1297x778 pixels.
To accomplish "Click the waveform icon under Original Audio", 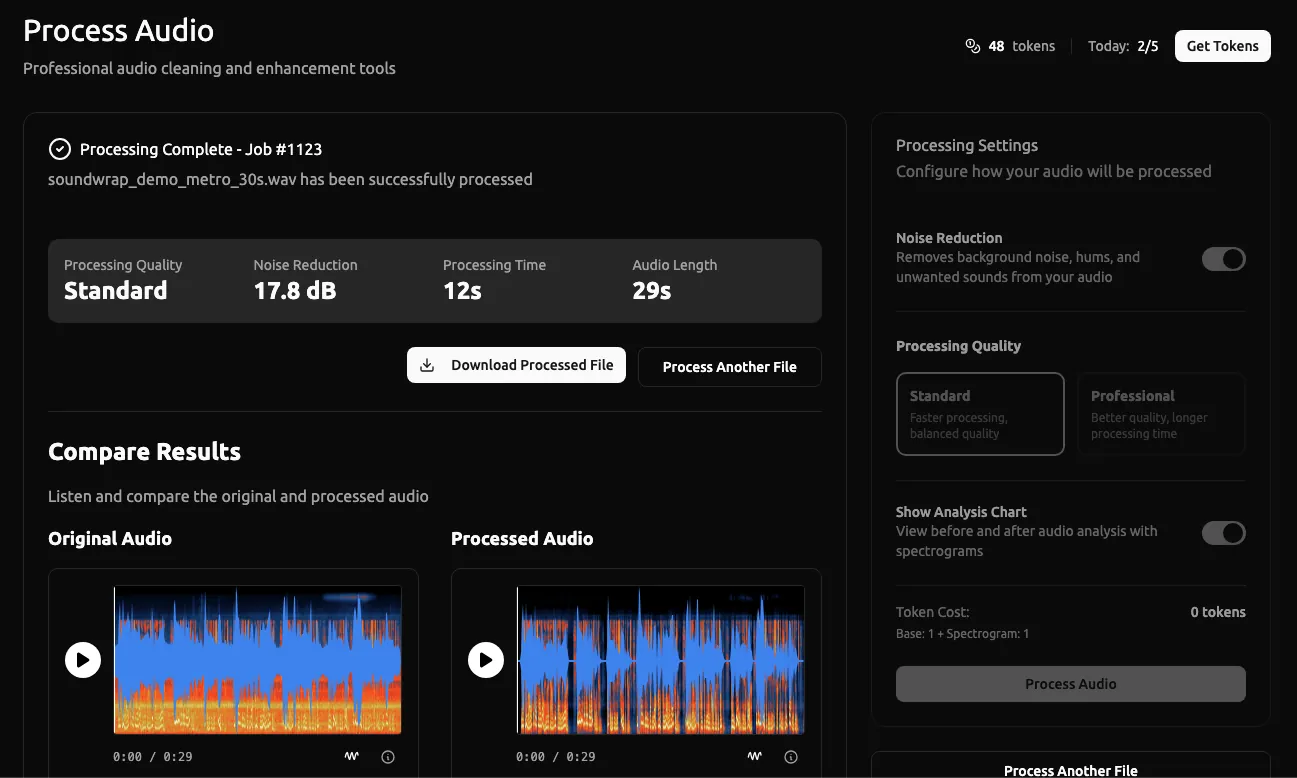I will pyautogui.click(x=352, y=756).
